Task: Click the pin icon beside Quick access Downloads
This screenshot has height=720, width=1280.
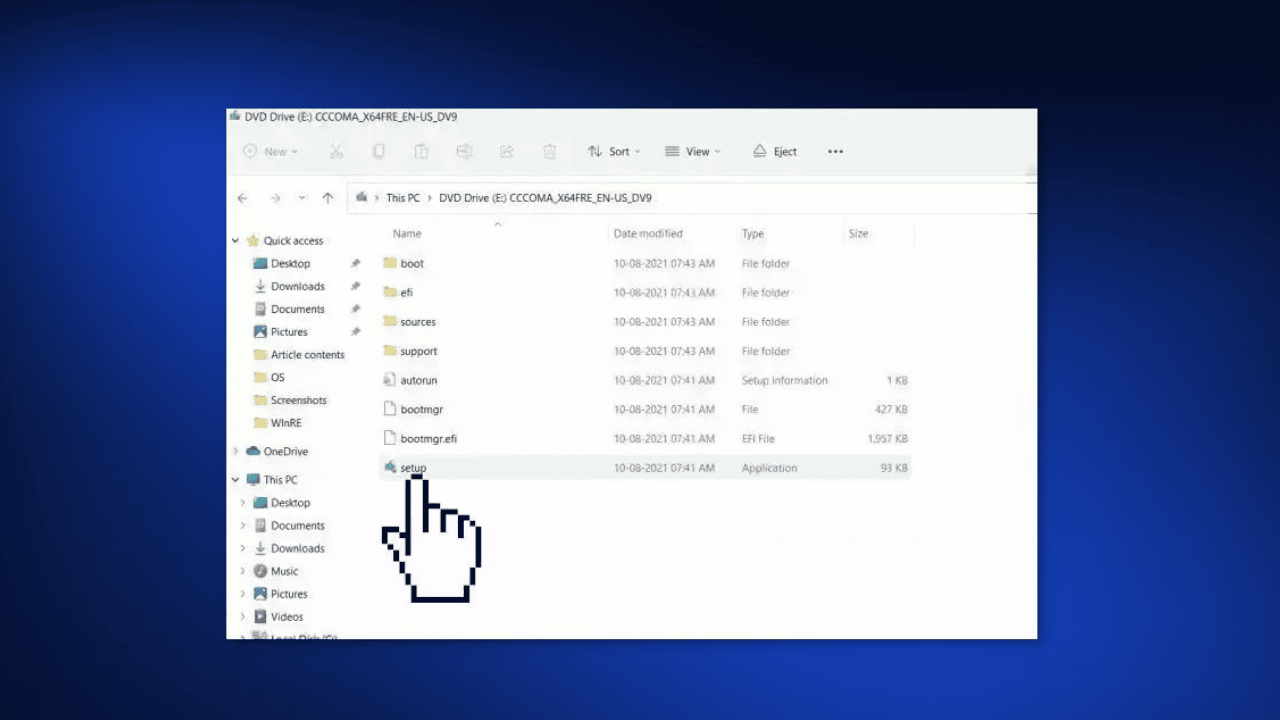Action: click(x=355, y=286)
